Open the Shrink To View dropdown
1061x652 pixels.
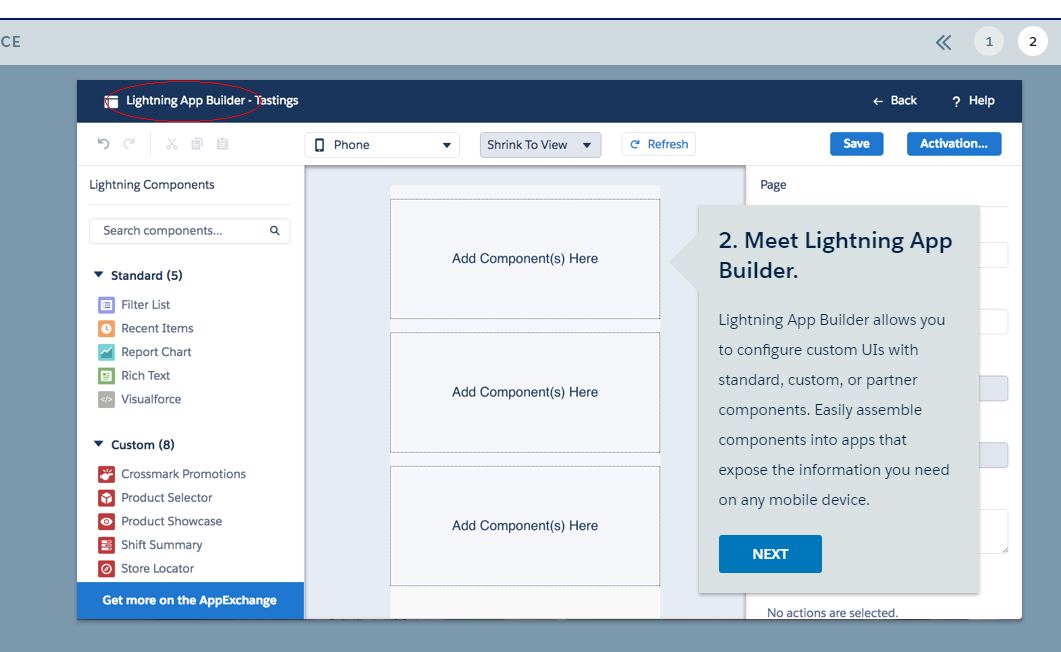(x=541, y=145)
